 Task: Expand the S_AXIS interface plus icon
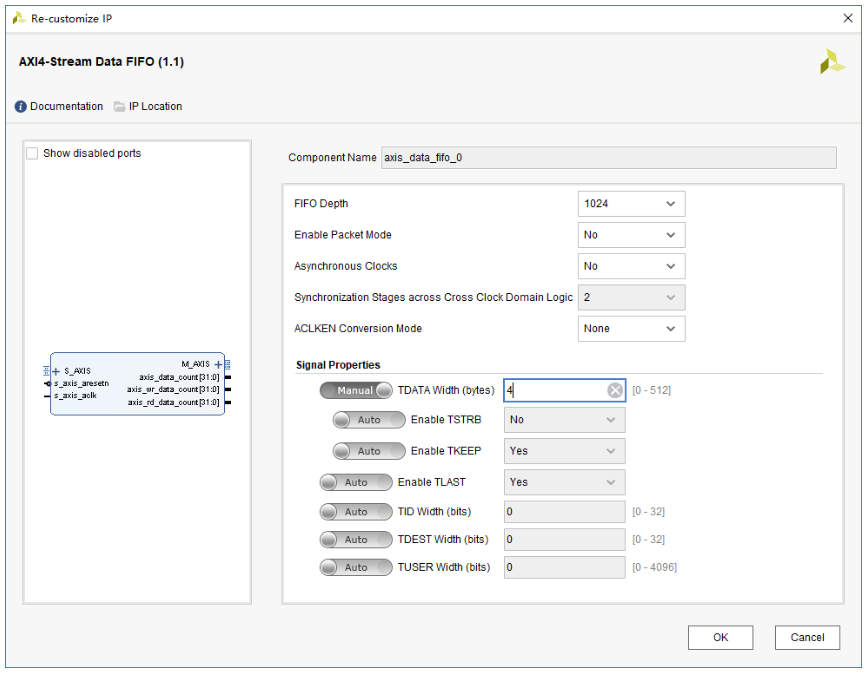56,371
